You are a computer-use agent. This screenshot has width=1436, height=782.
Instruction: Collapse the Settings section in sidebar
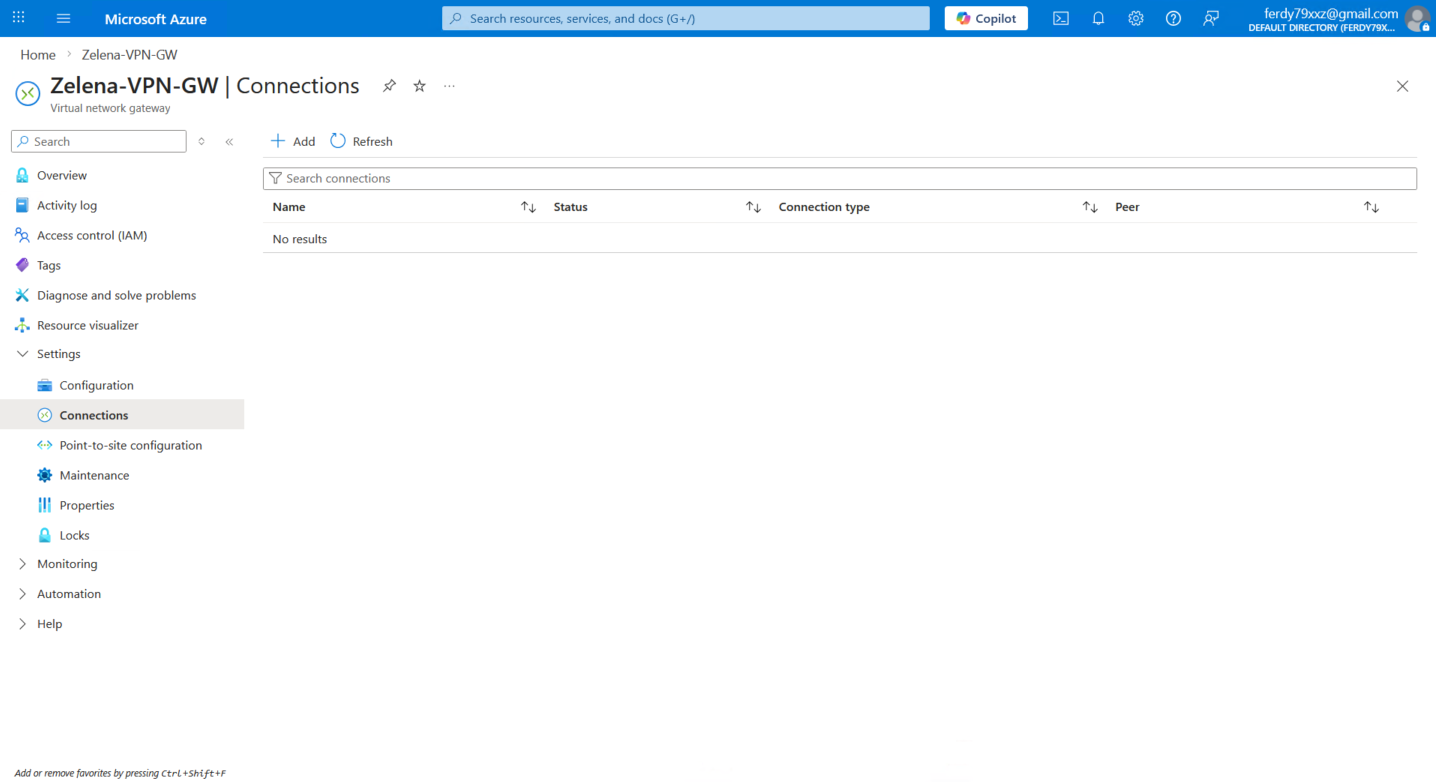point(23,354)
